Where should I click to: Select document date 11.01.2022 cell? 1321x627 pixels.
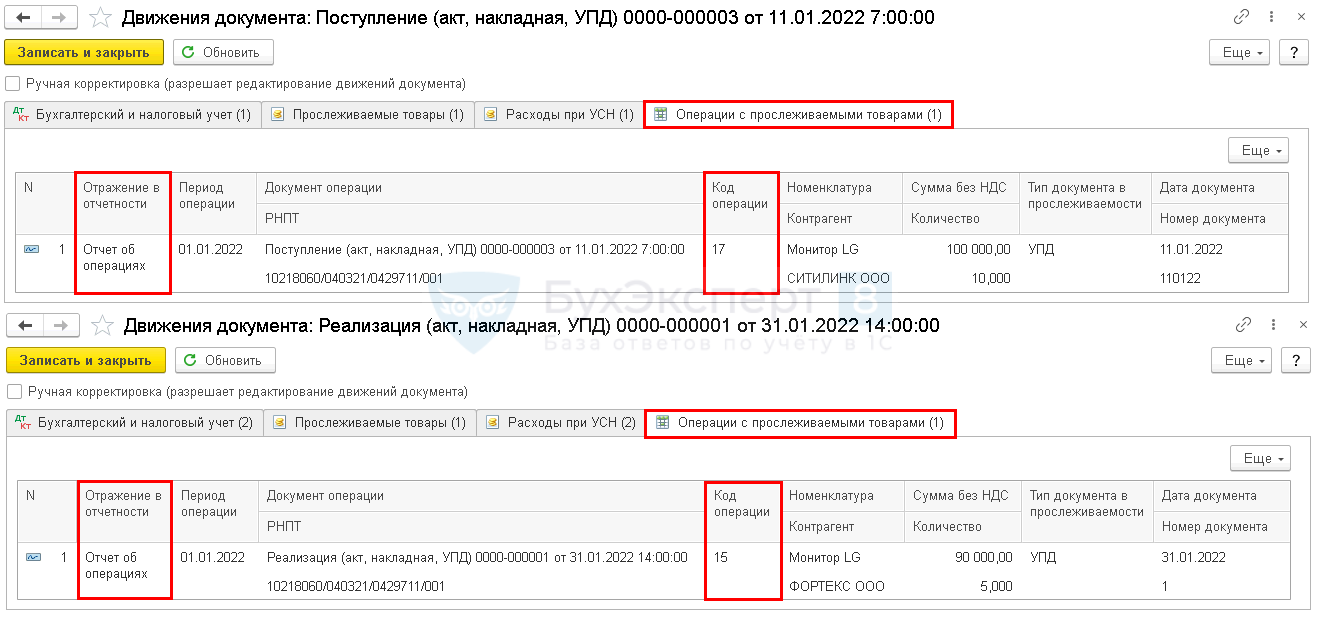[1220, 250]
